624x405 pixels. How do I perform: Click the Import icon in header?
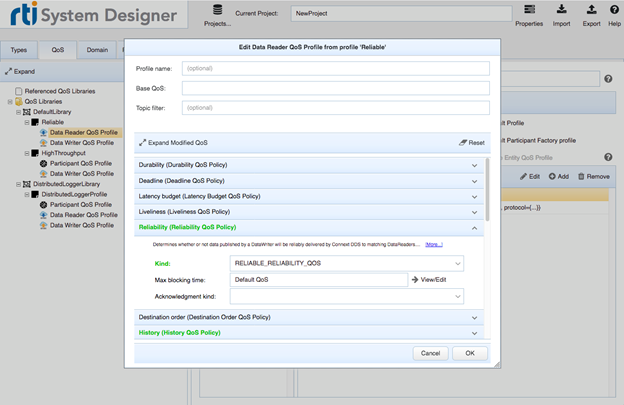click(561, 12)
